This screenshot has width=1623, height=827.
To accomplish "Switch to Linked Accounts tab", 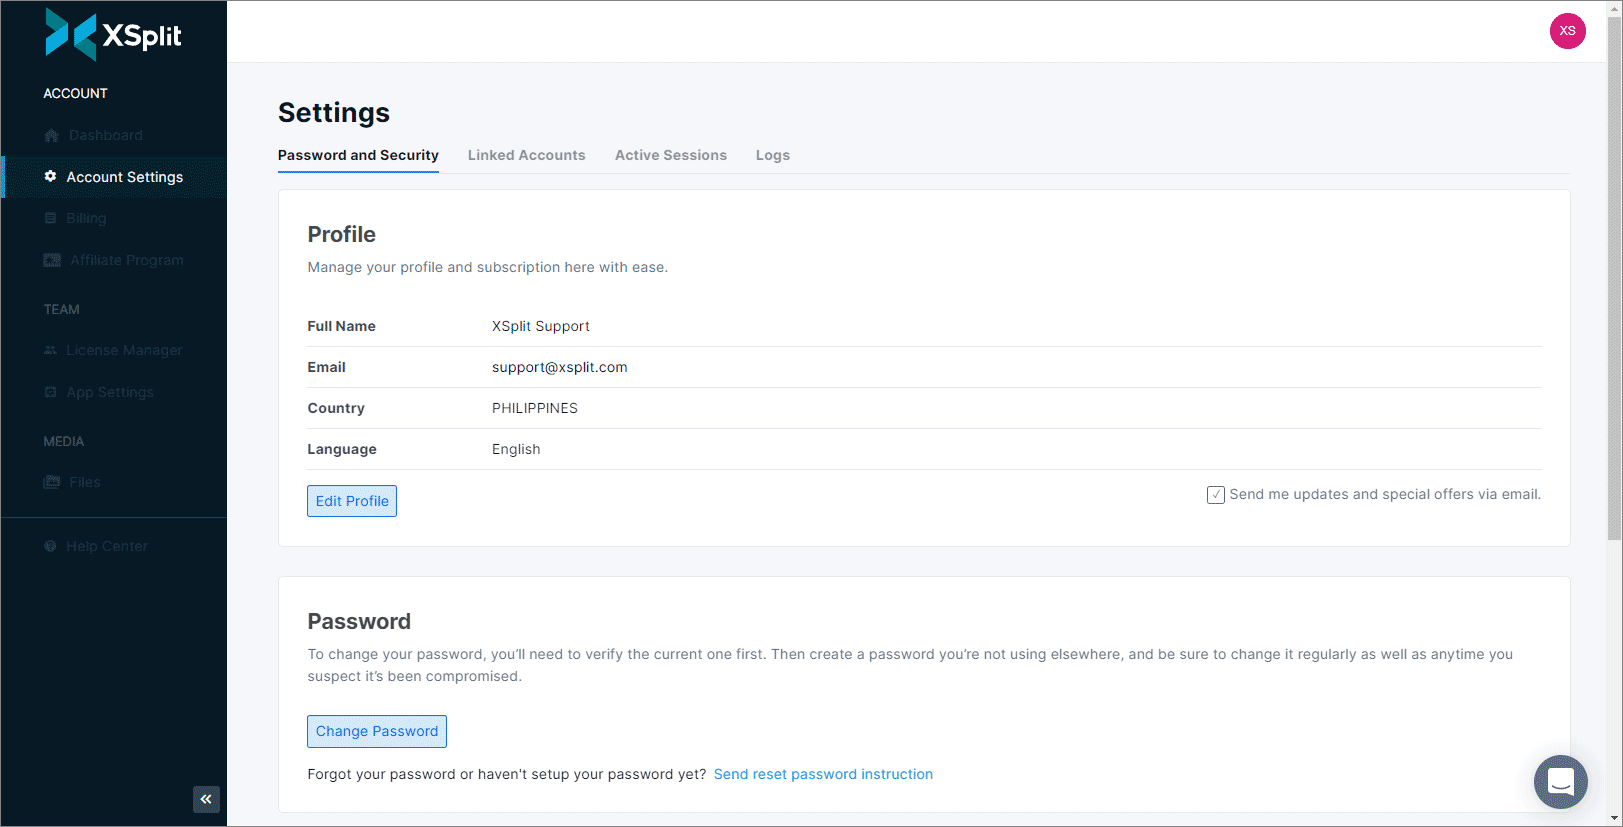I will point(527,155).
